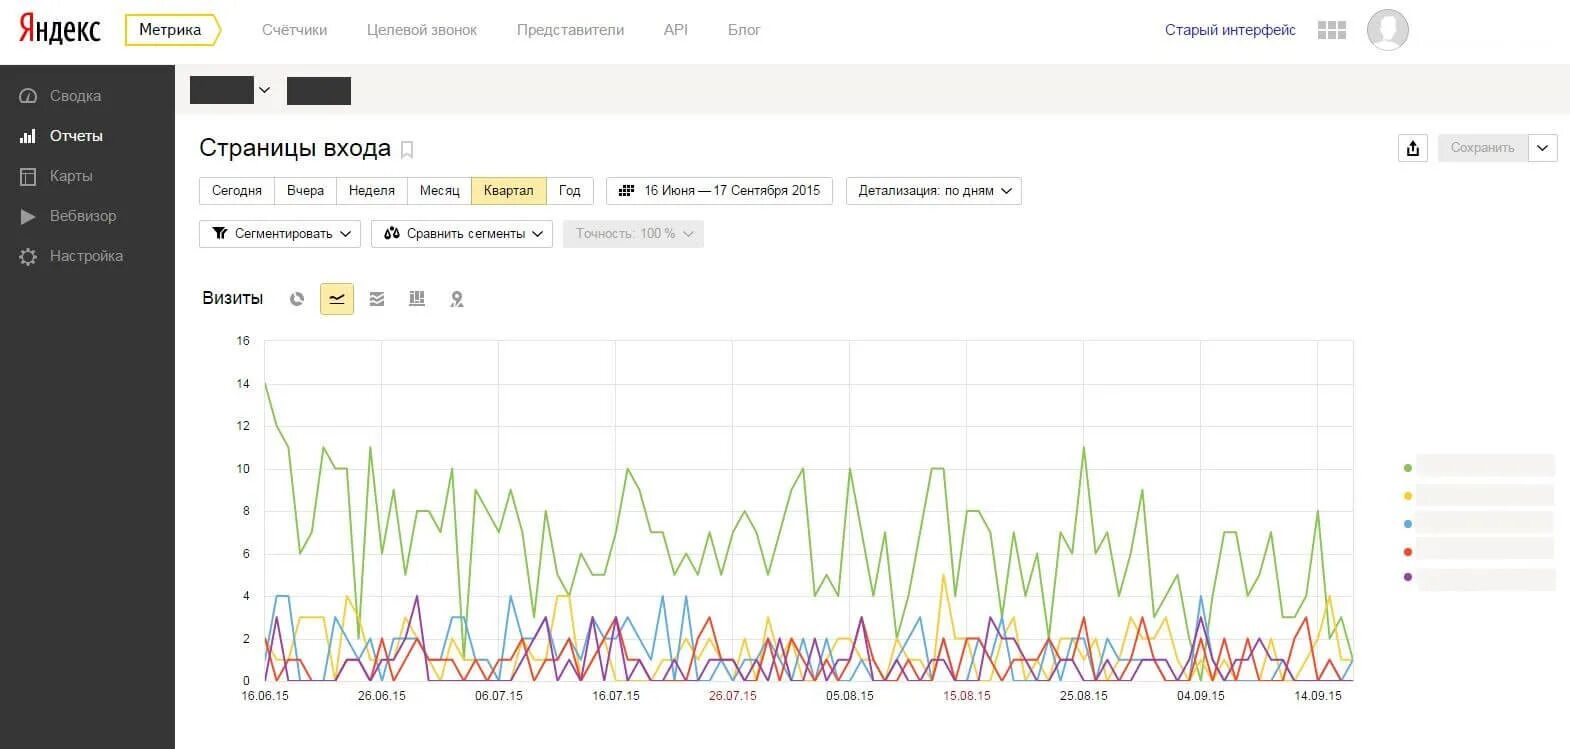This screenshot has width=1570, height=749.
Task: Toggle the line chart view button
Action: pos(337,299)
